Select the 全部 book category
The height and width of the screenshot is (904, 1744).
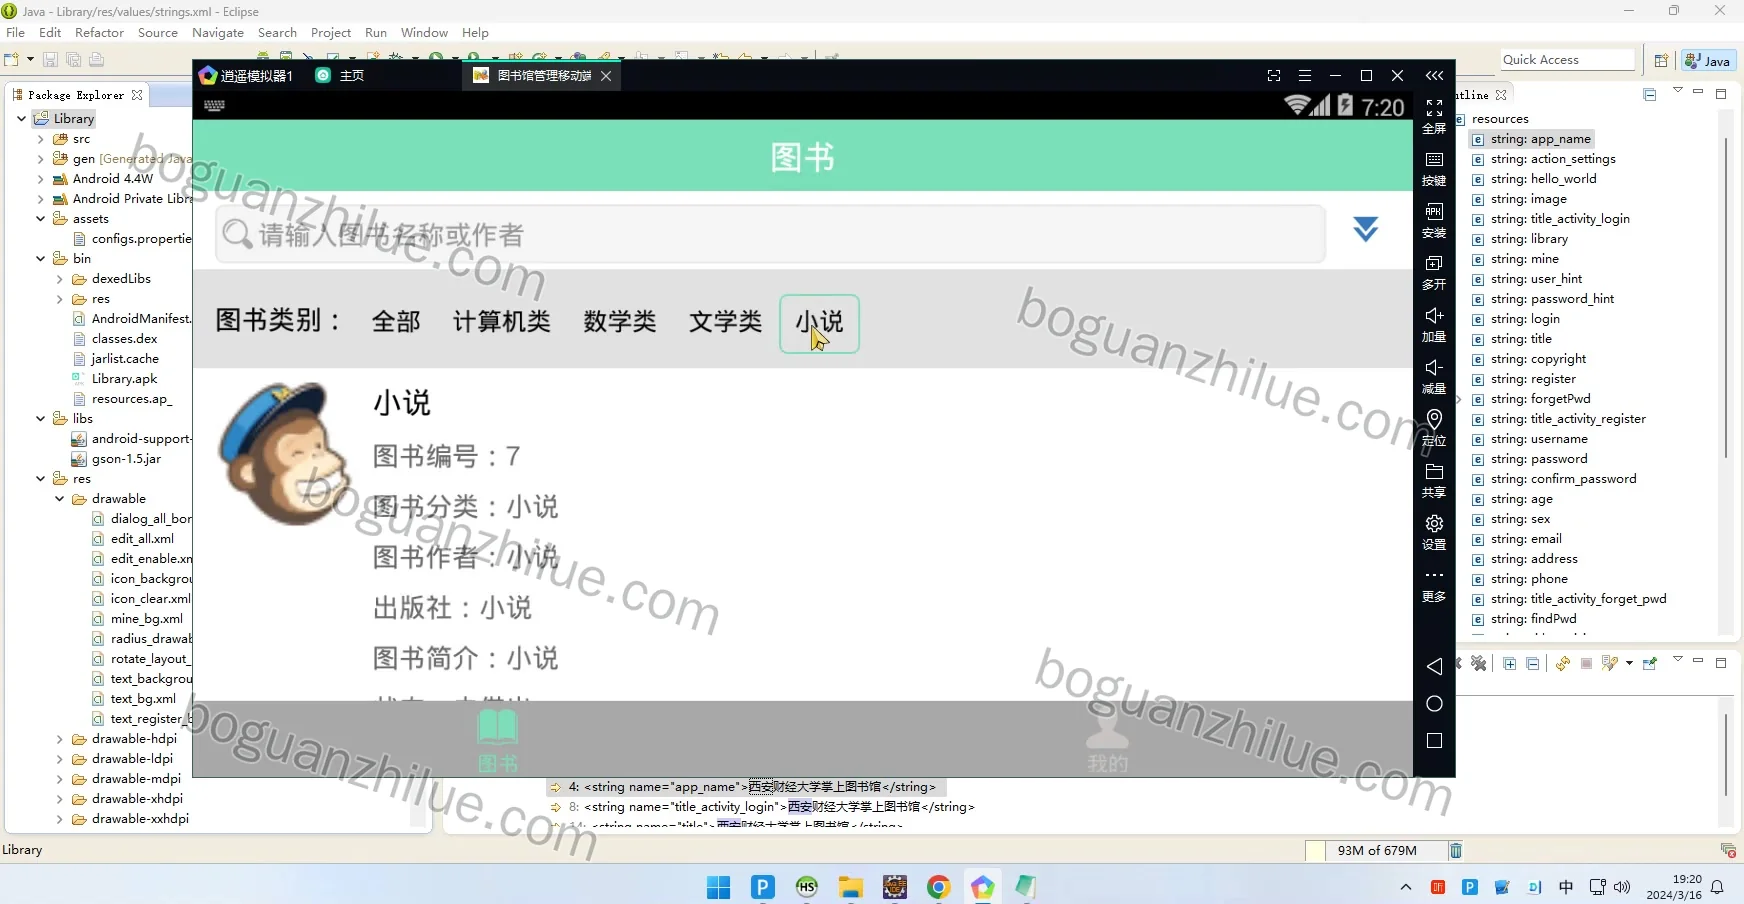[396, 322]
